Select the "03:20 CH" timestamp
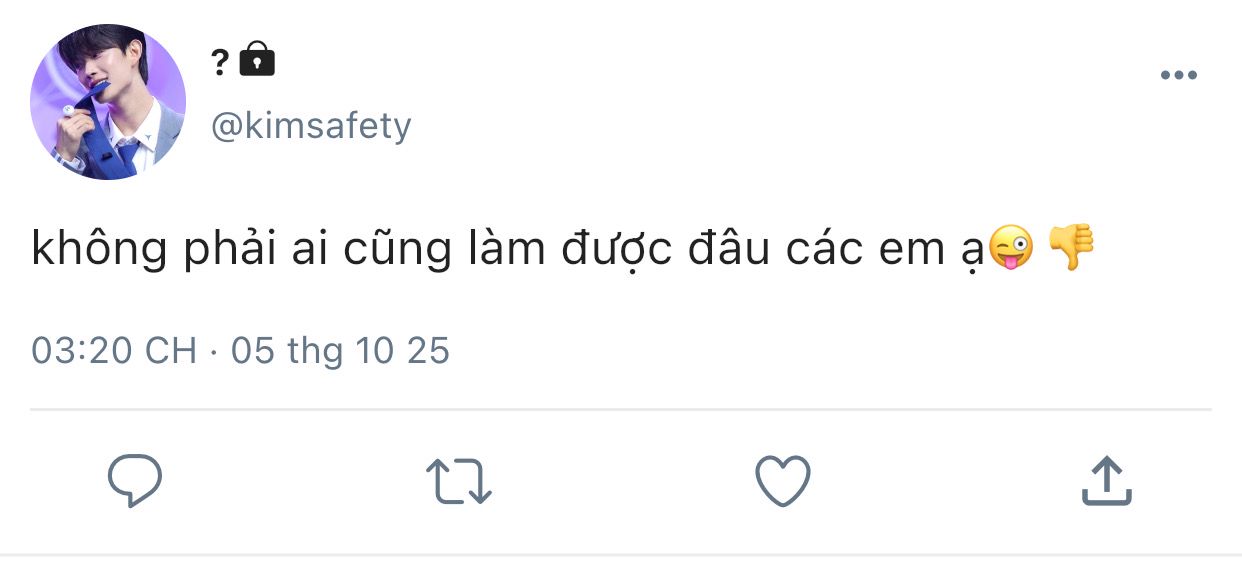1242x573 pixels. (x=114, y=351)
